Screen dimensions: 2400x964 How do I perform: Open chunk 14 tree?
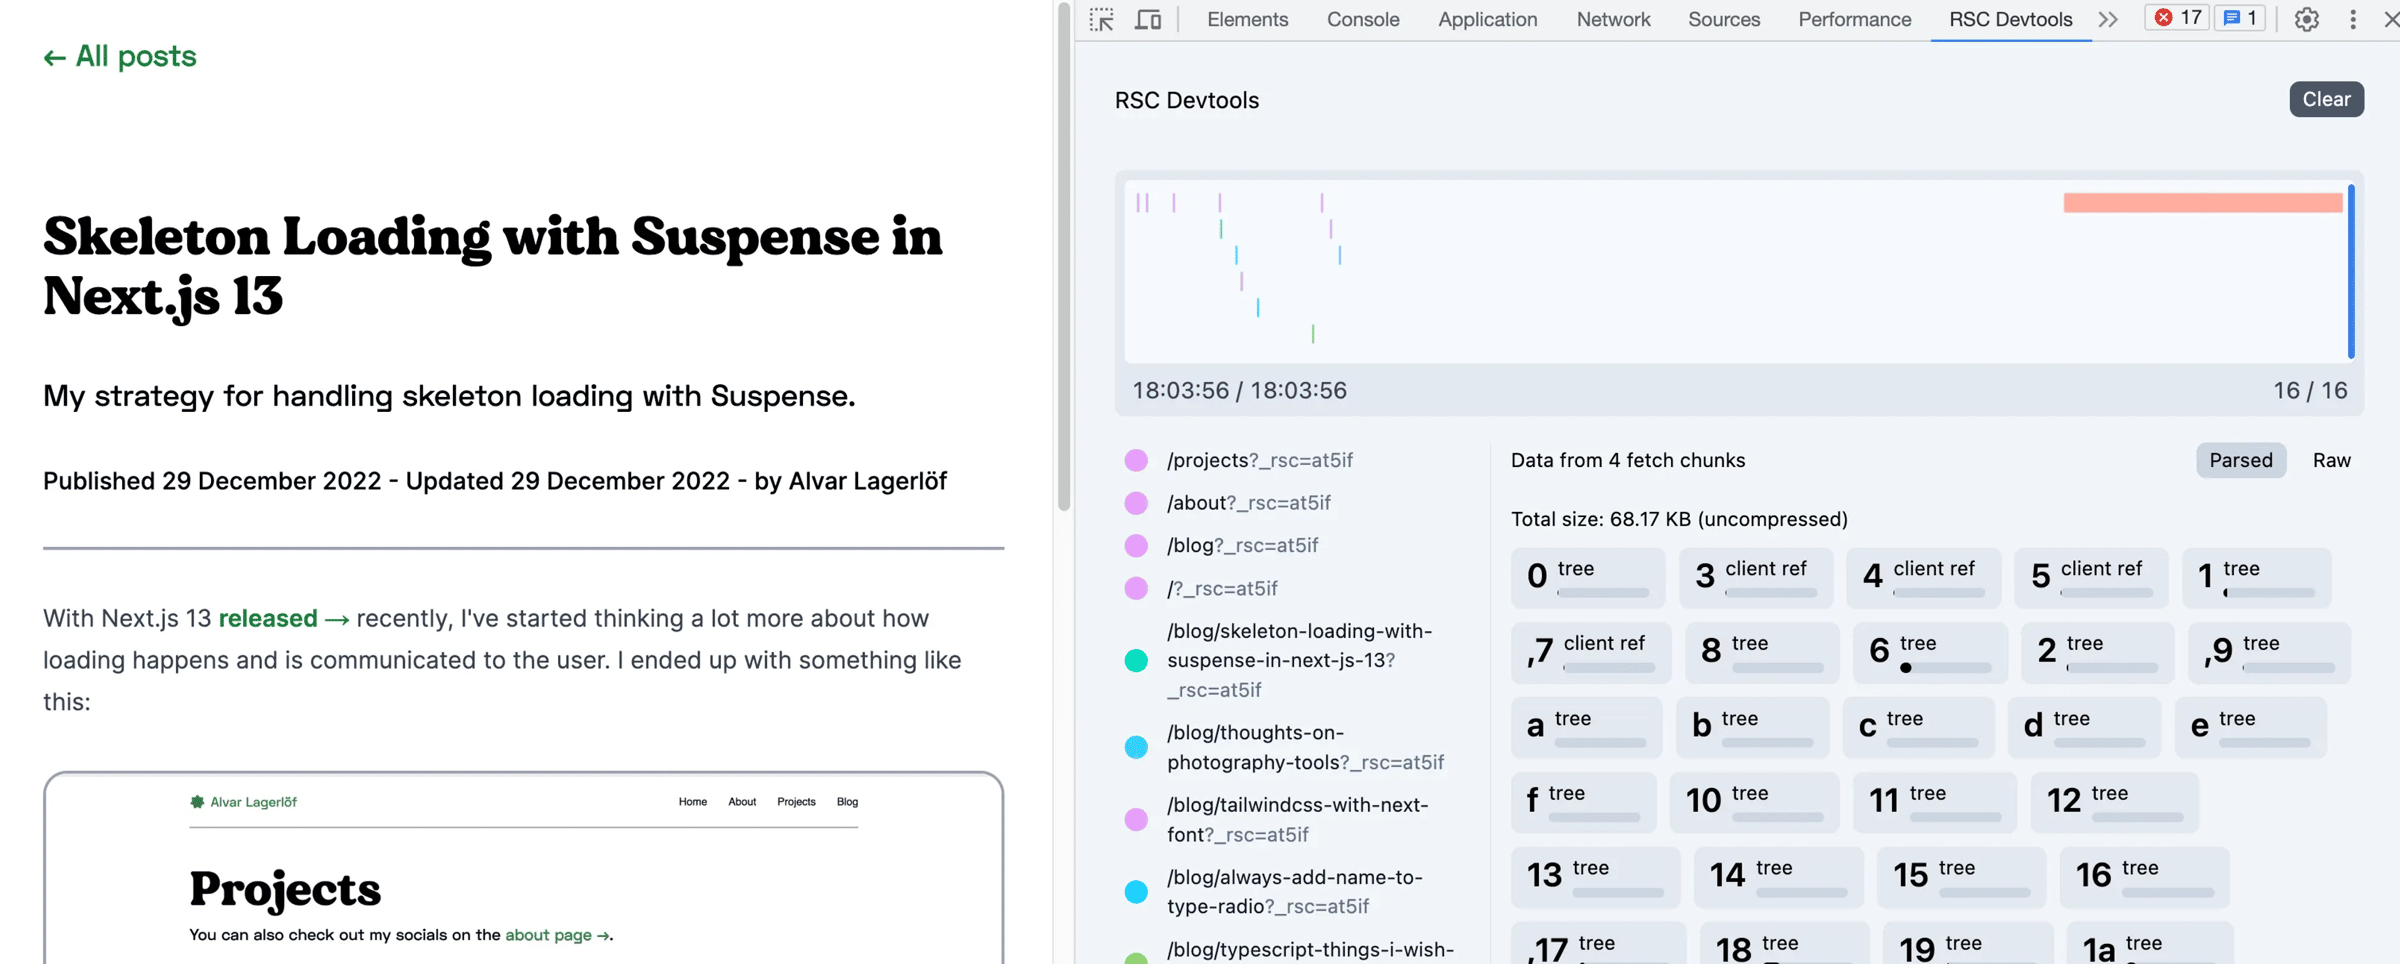[x=1779, y=877]
